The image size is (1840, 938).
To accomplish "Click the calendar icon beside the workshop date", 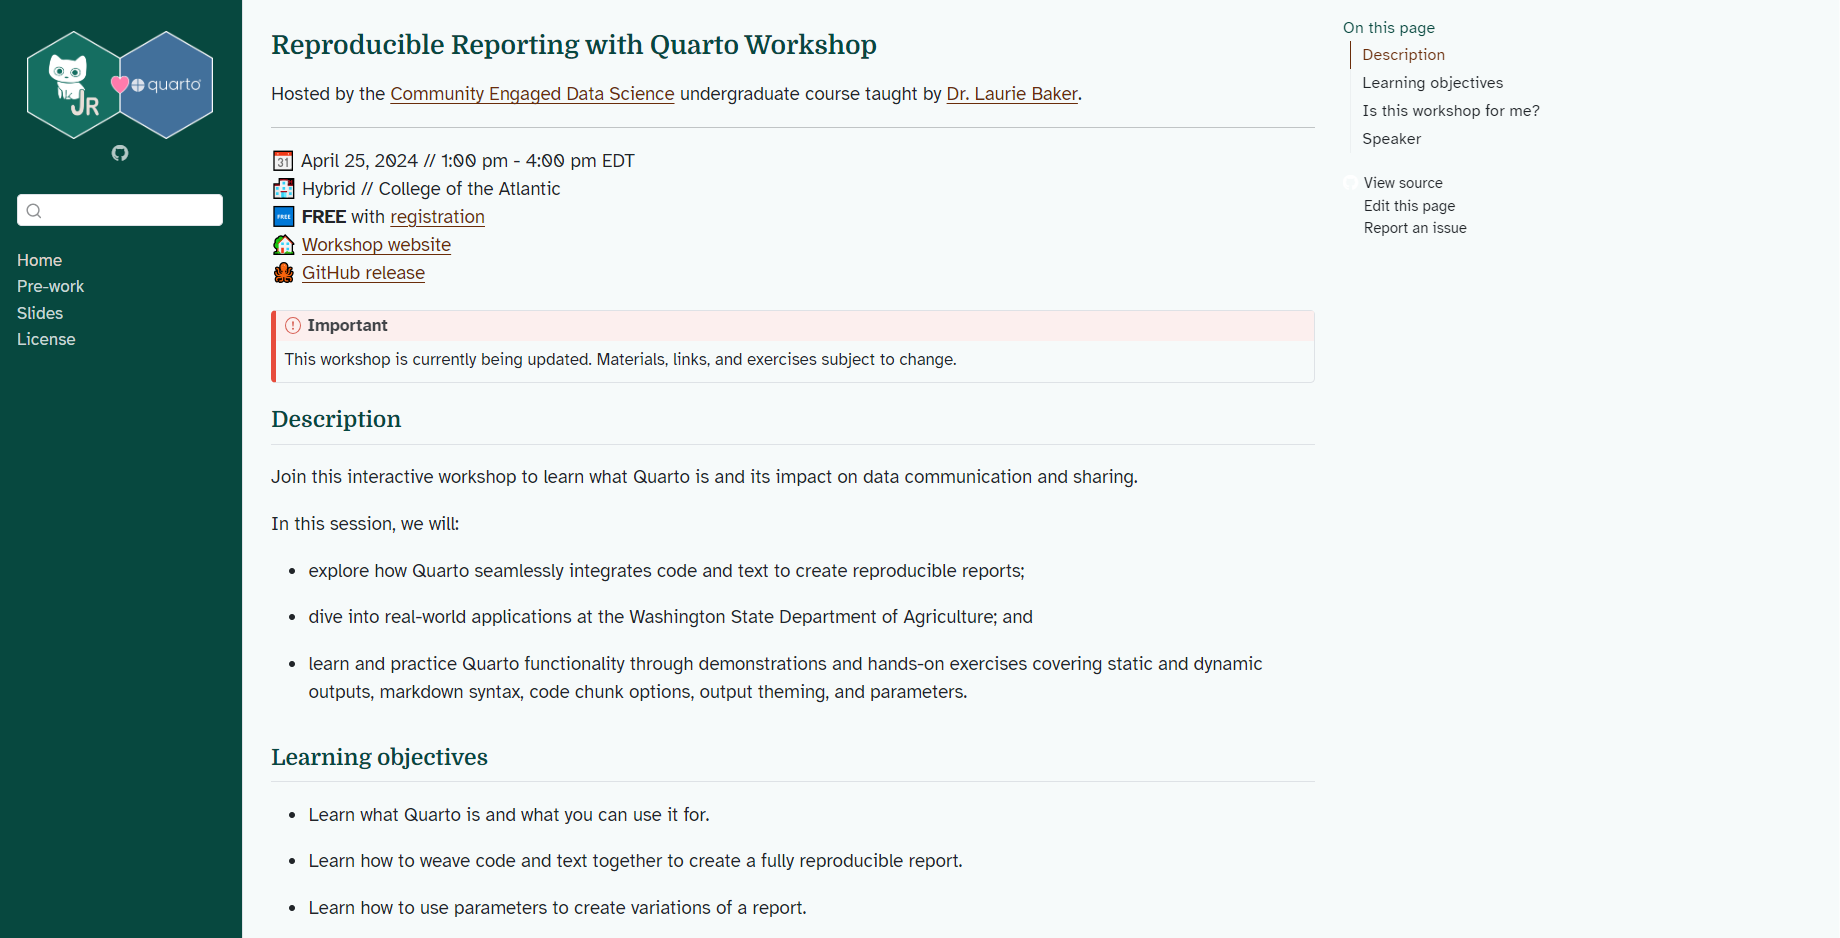I will (283, 160).
